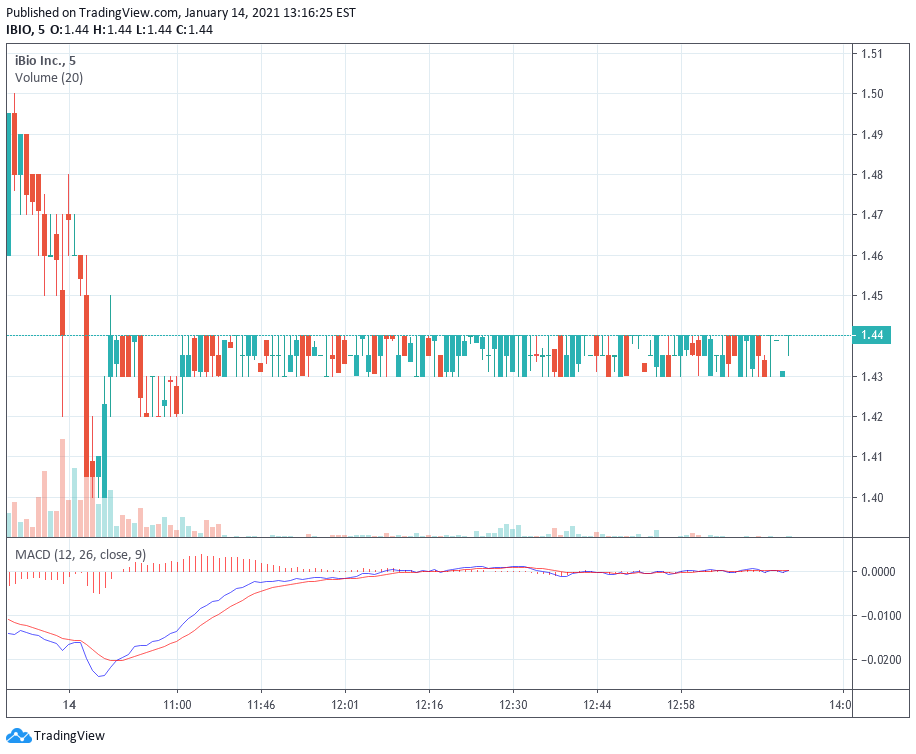Click the 1.40 price axis label
Screen dimensions: 916x754
tap(872, 498)
